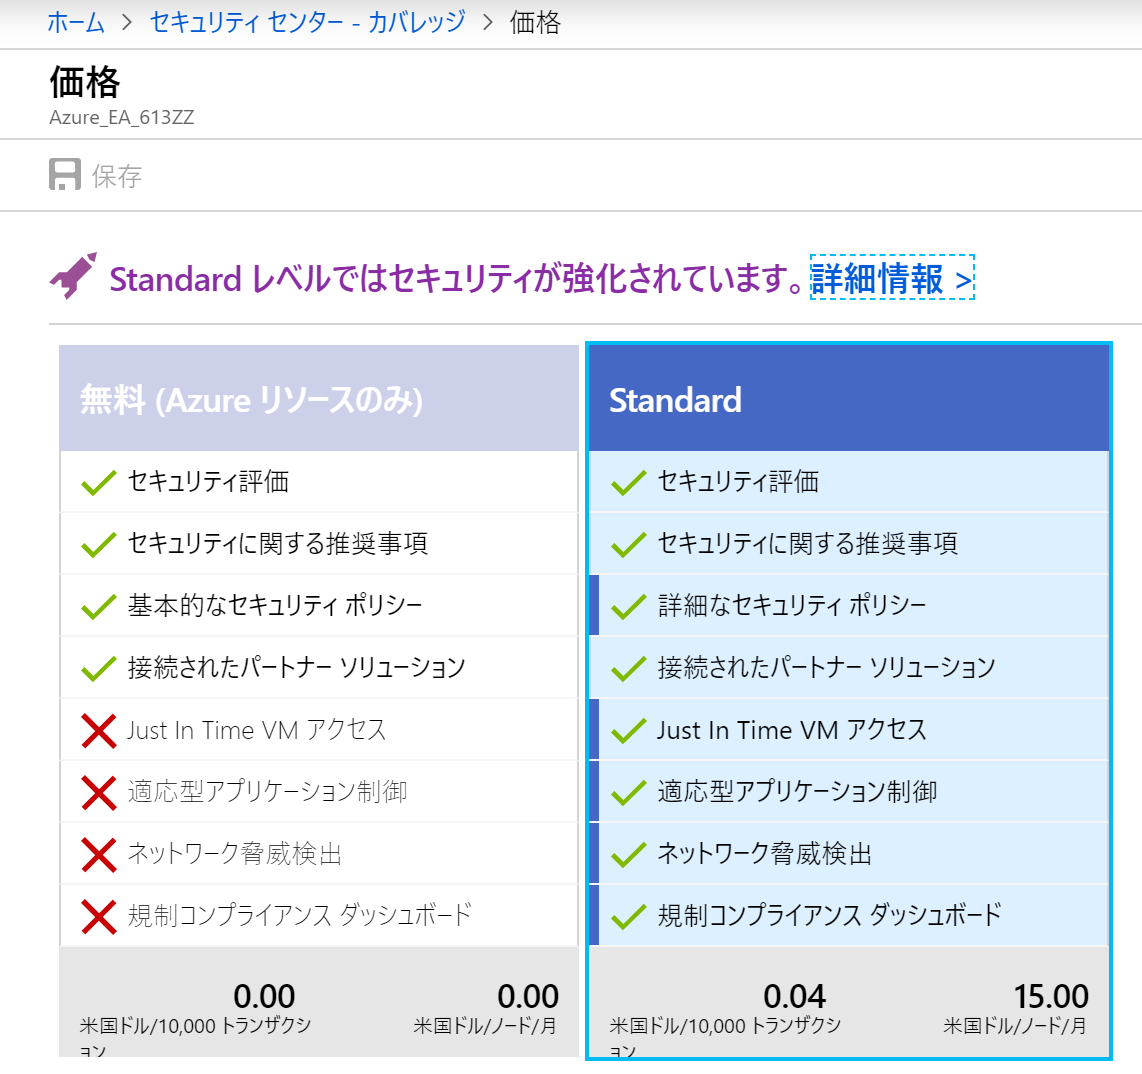Click Just In Time VM アクセス text in free tier
Viewport: 1142px width, 1074px height.
pyautogui.click(x=256, y=730)
